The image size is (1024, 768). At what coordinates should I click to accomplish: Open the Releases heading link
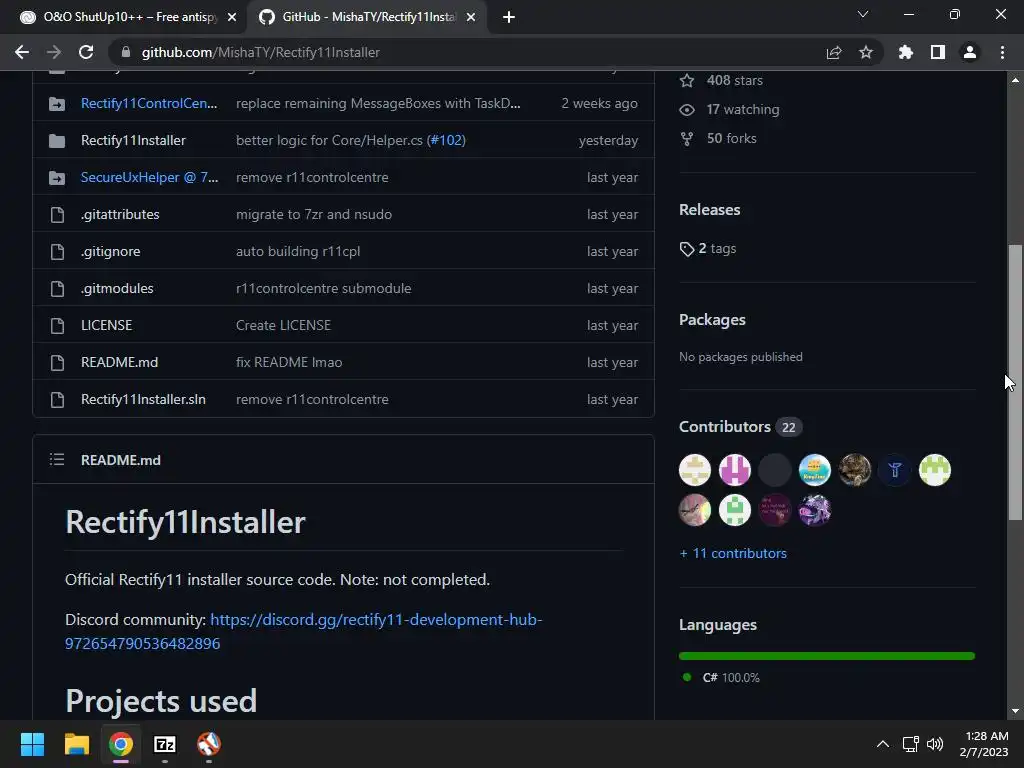[x=709, y=210]
